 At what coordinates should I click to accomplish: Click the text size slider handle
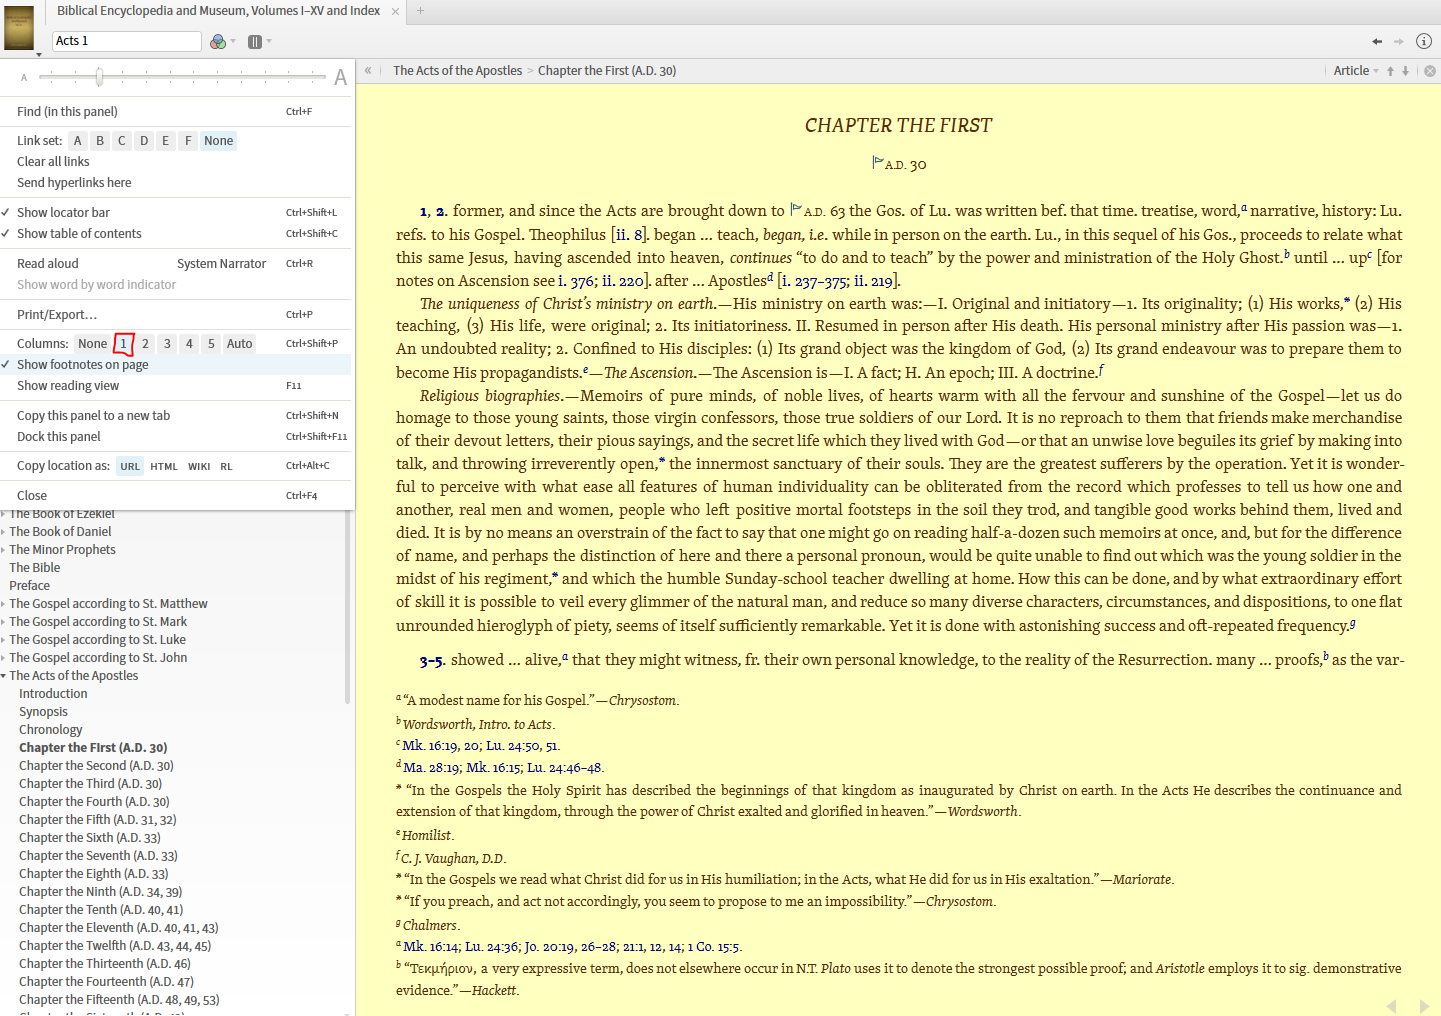pos(99,77)
